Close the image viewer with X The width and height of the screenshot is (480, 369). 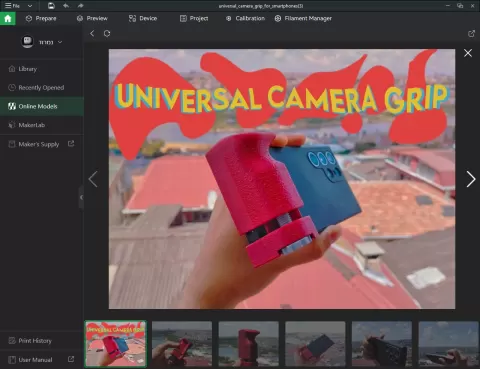(468, 53)
